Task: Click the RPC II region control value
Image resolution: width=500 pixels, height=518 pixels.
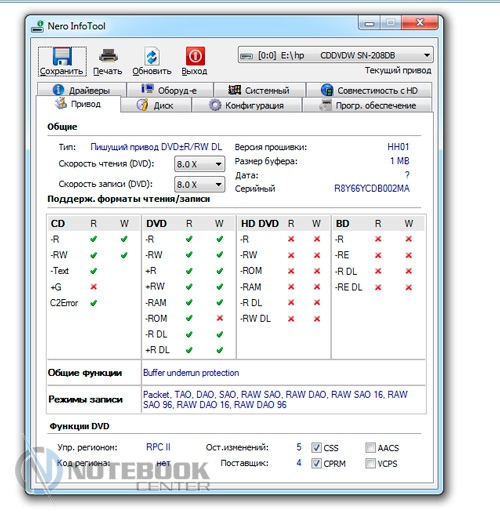Action: point(158,447)
